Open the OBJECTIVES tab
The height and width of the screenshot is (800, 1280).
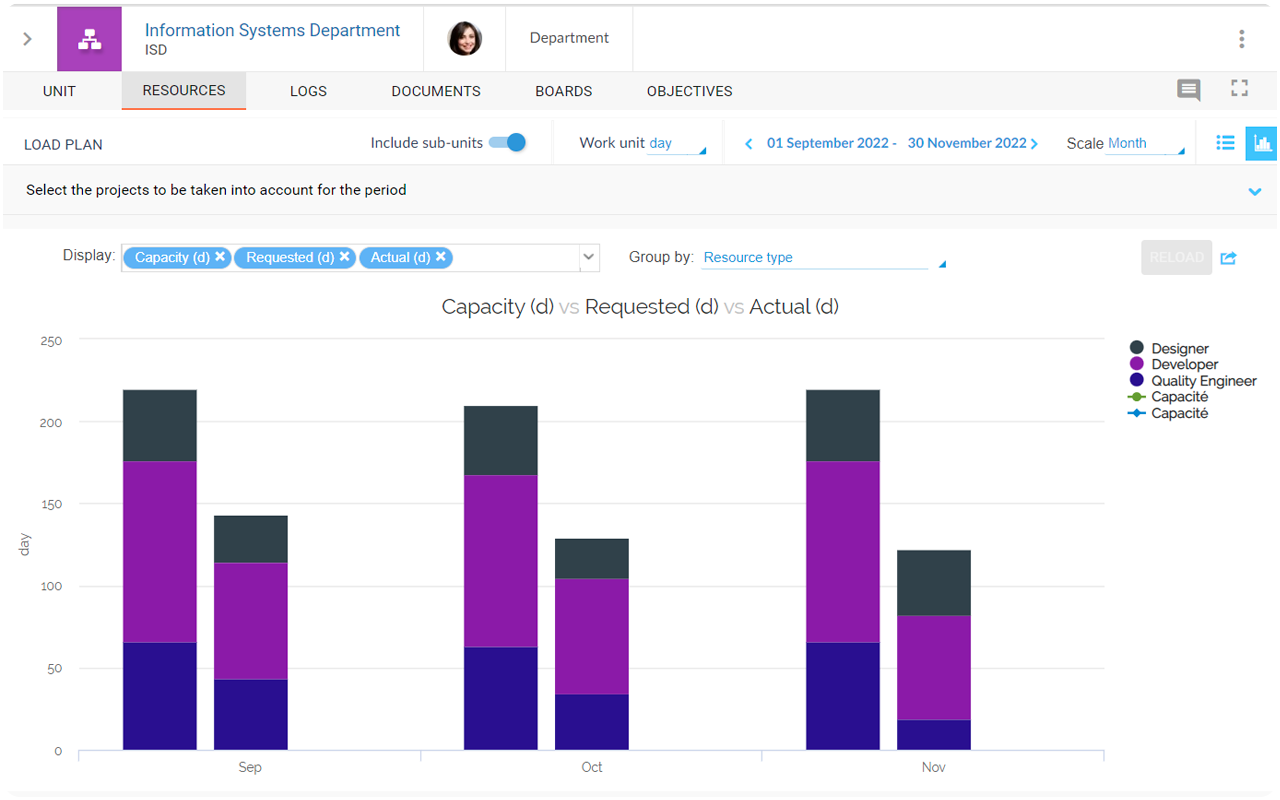(x=689, y=91)
